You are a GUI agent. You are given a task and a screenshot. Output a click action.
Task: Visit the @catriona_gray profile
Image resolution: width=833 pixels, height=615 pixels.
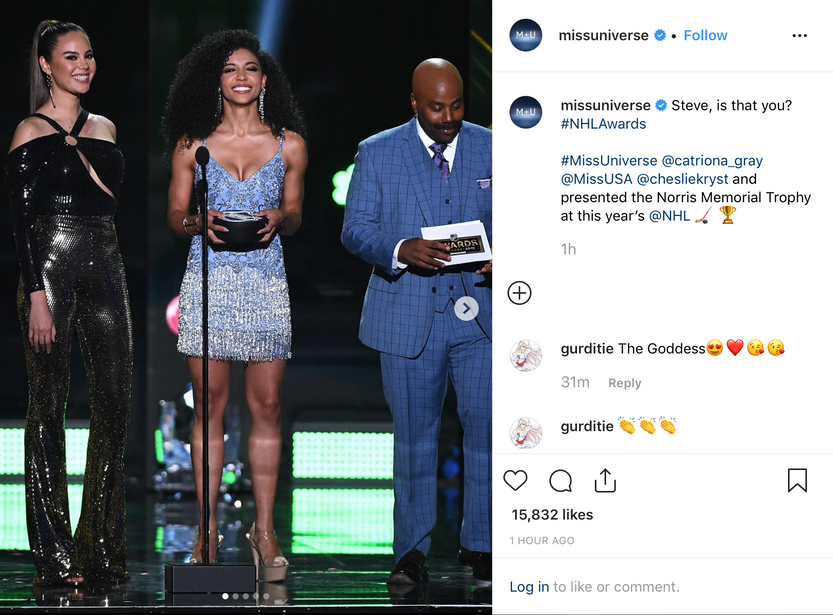(x=712, y=160)
